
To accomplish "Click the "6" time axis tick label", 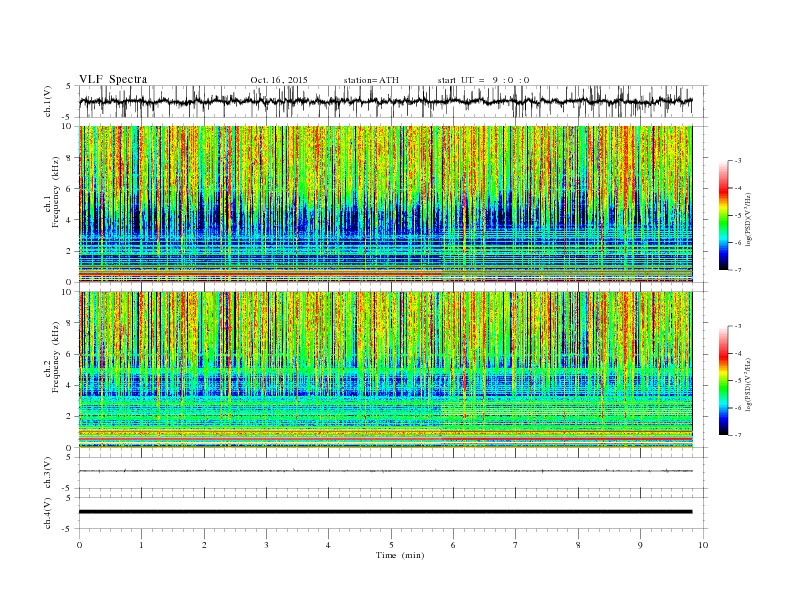I will click(454, 545).
